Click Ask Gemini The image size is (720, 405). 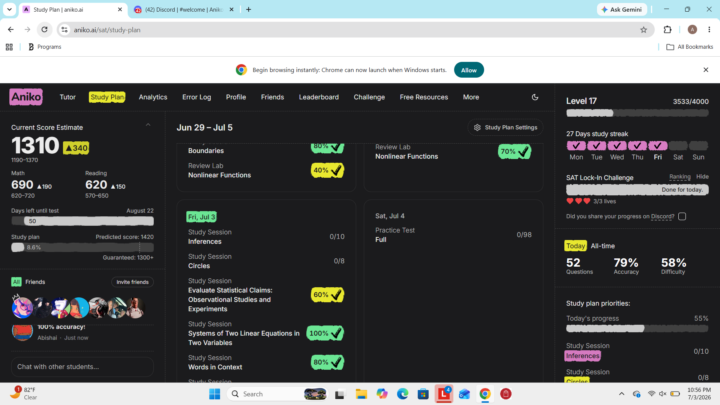[622, 9]
